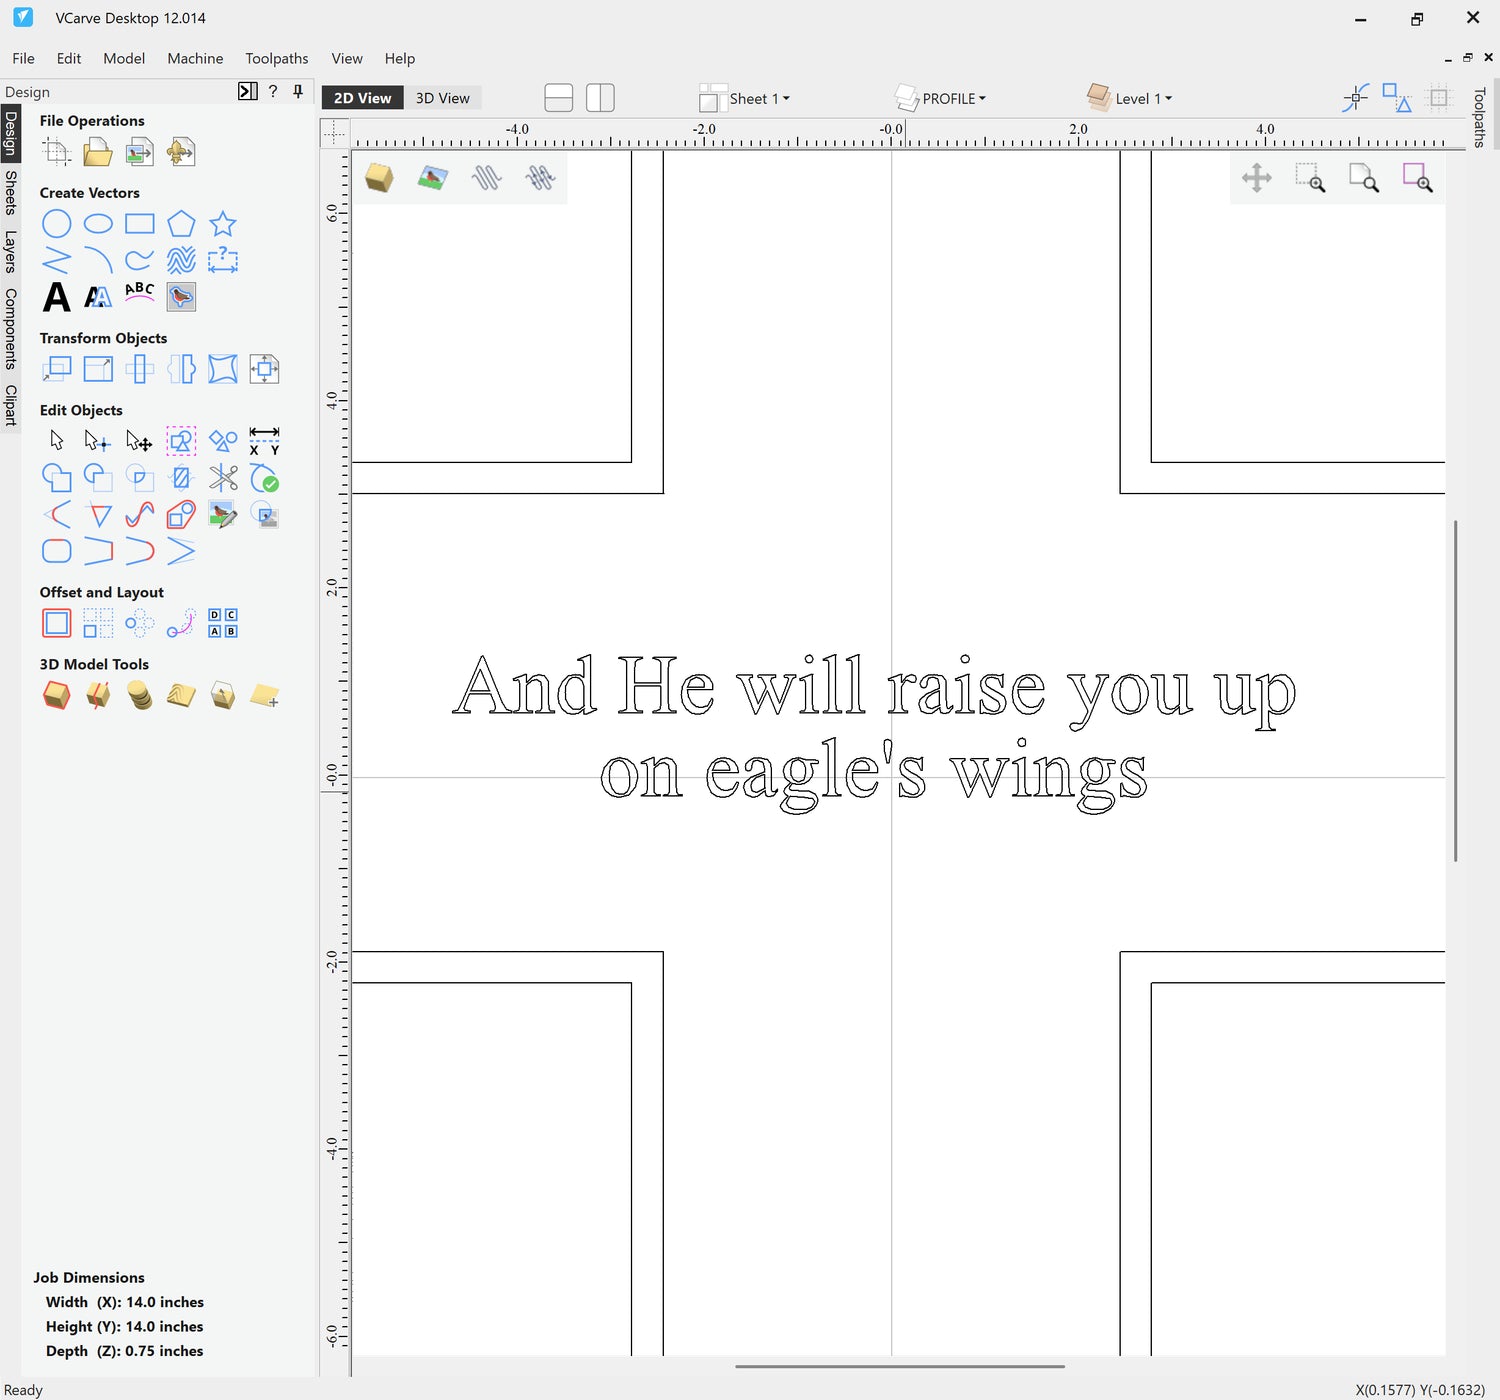The width and height of the screenshot is (1500, 1400).
Task: Select the Draw Rectangle tool
Action: click(139, 224)
